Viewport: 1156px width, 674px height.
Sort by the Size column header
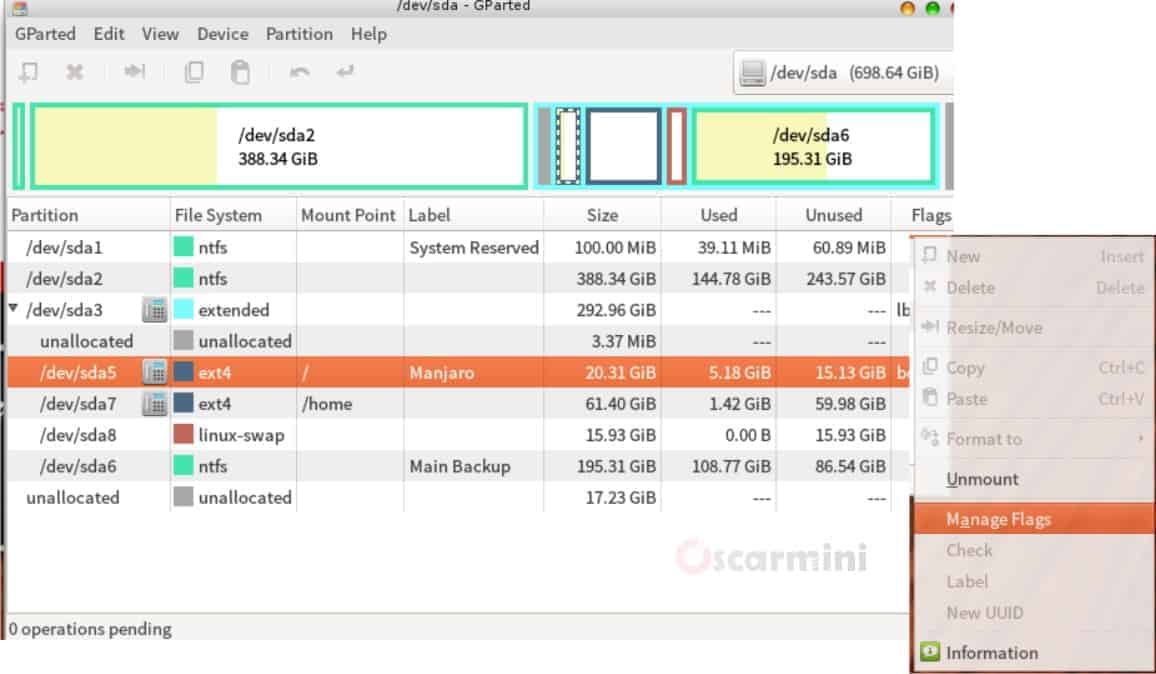click(602, 215)
